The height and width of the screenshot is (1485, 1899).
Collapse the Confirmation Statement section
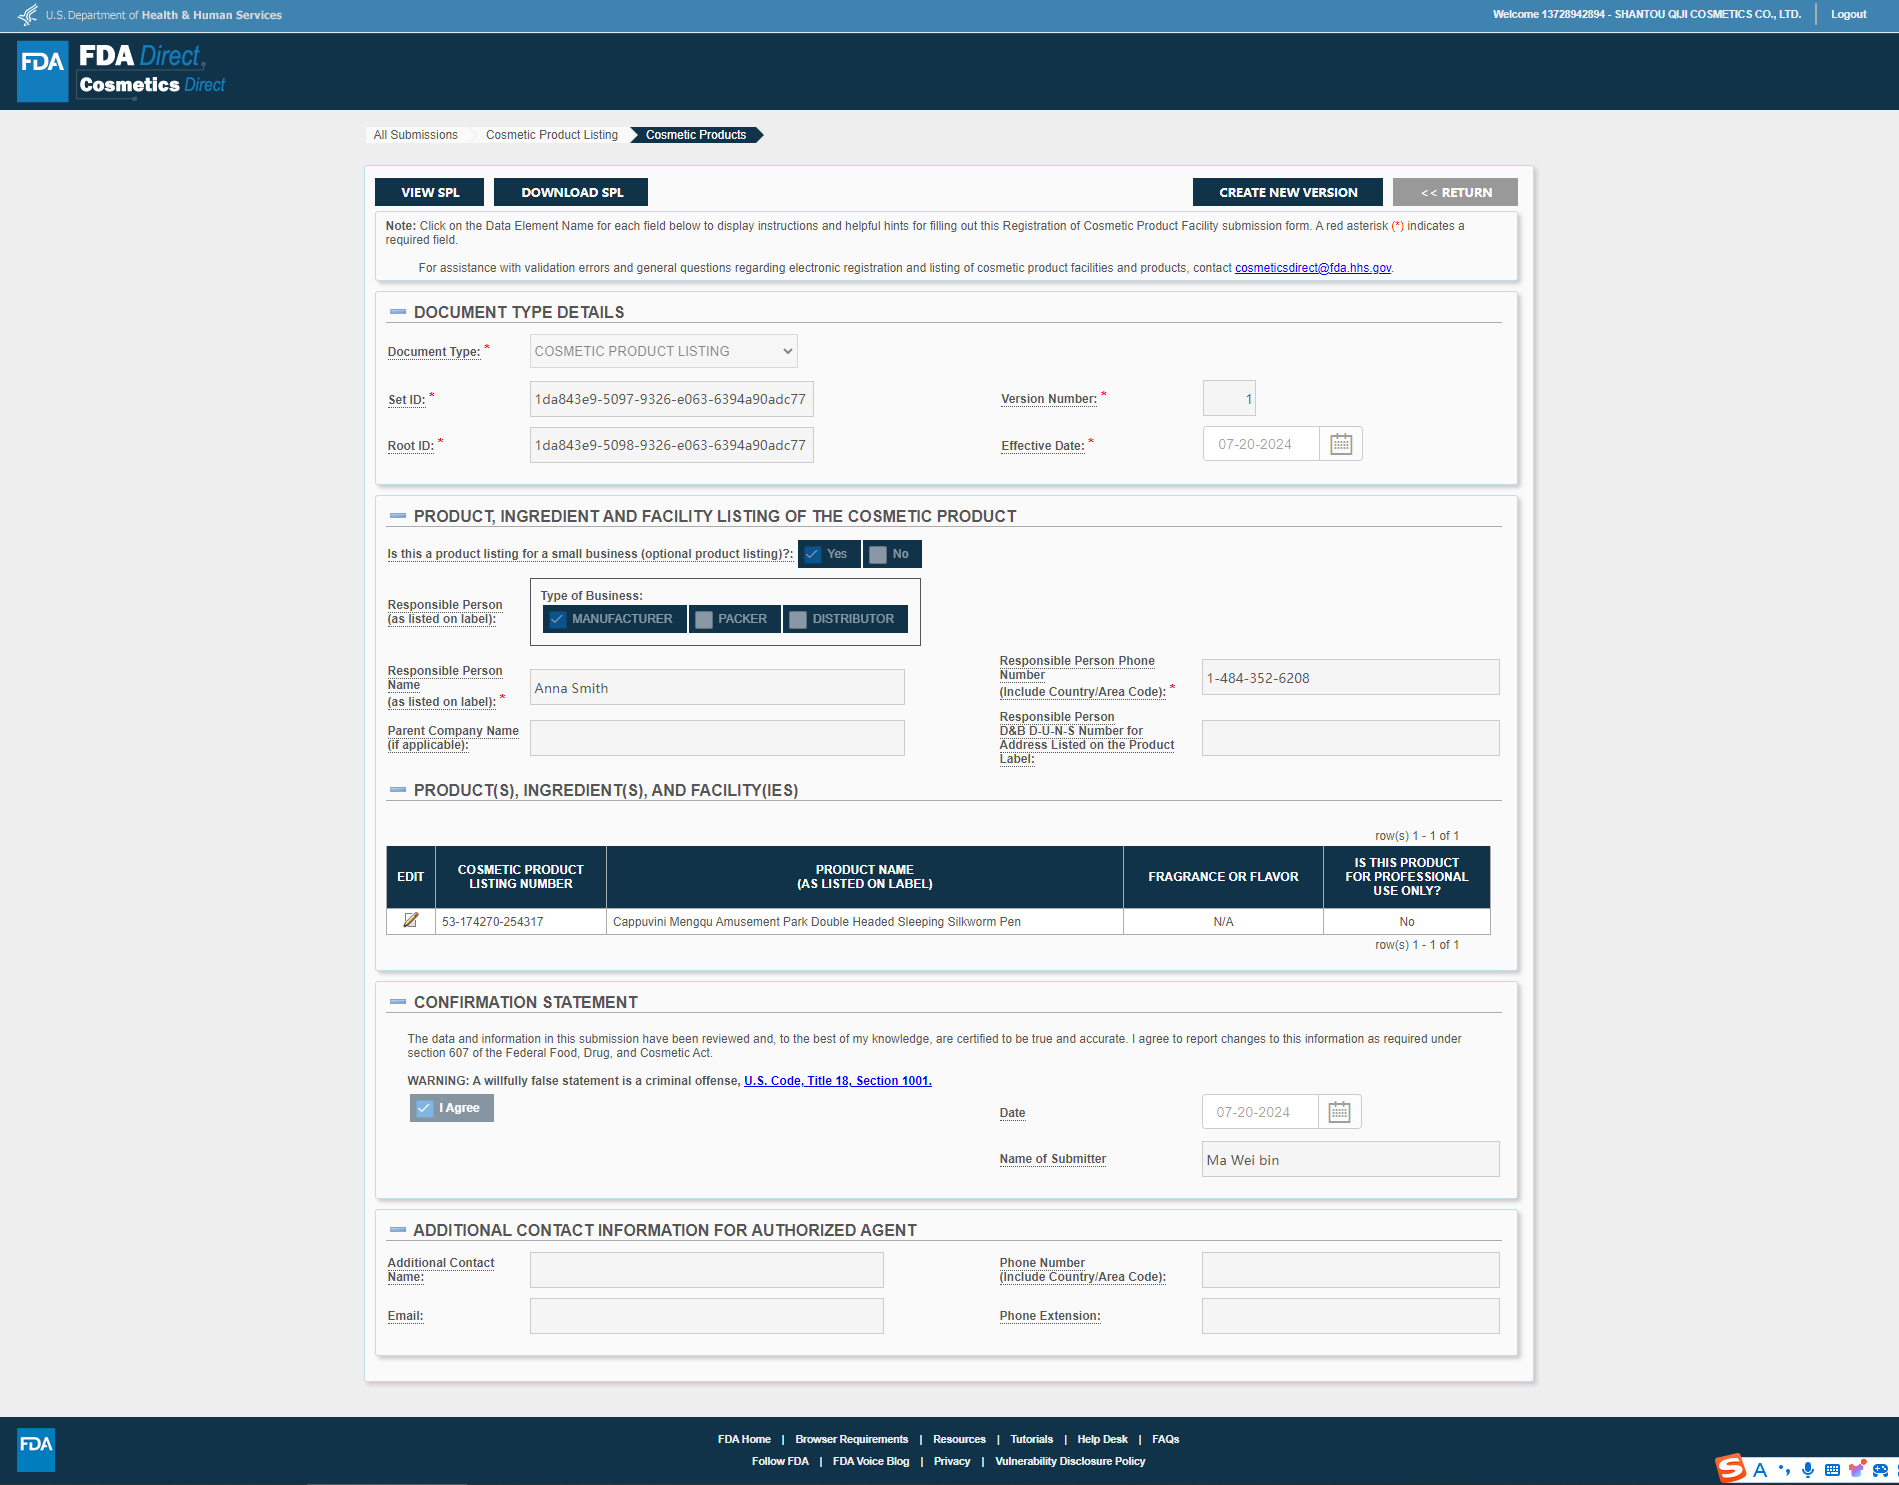pyautogui.click(x=398, y=1002)
